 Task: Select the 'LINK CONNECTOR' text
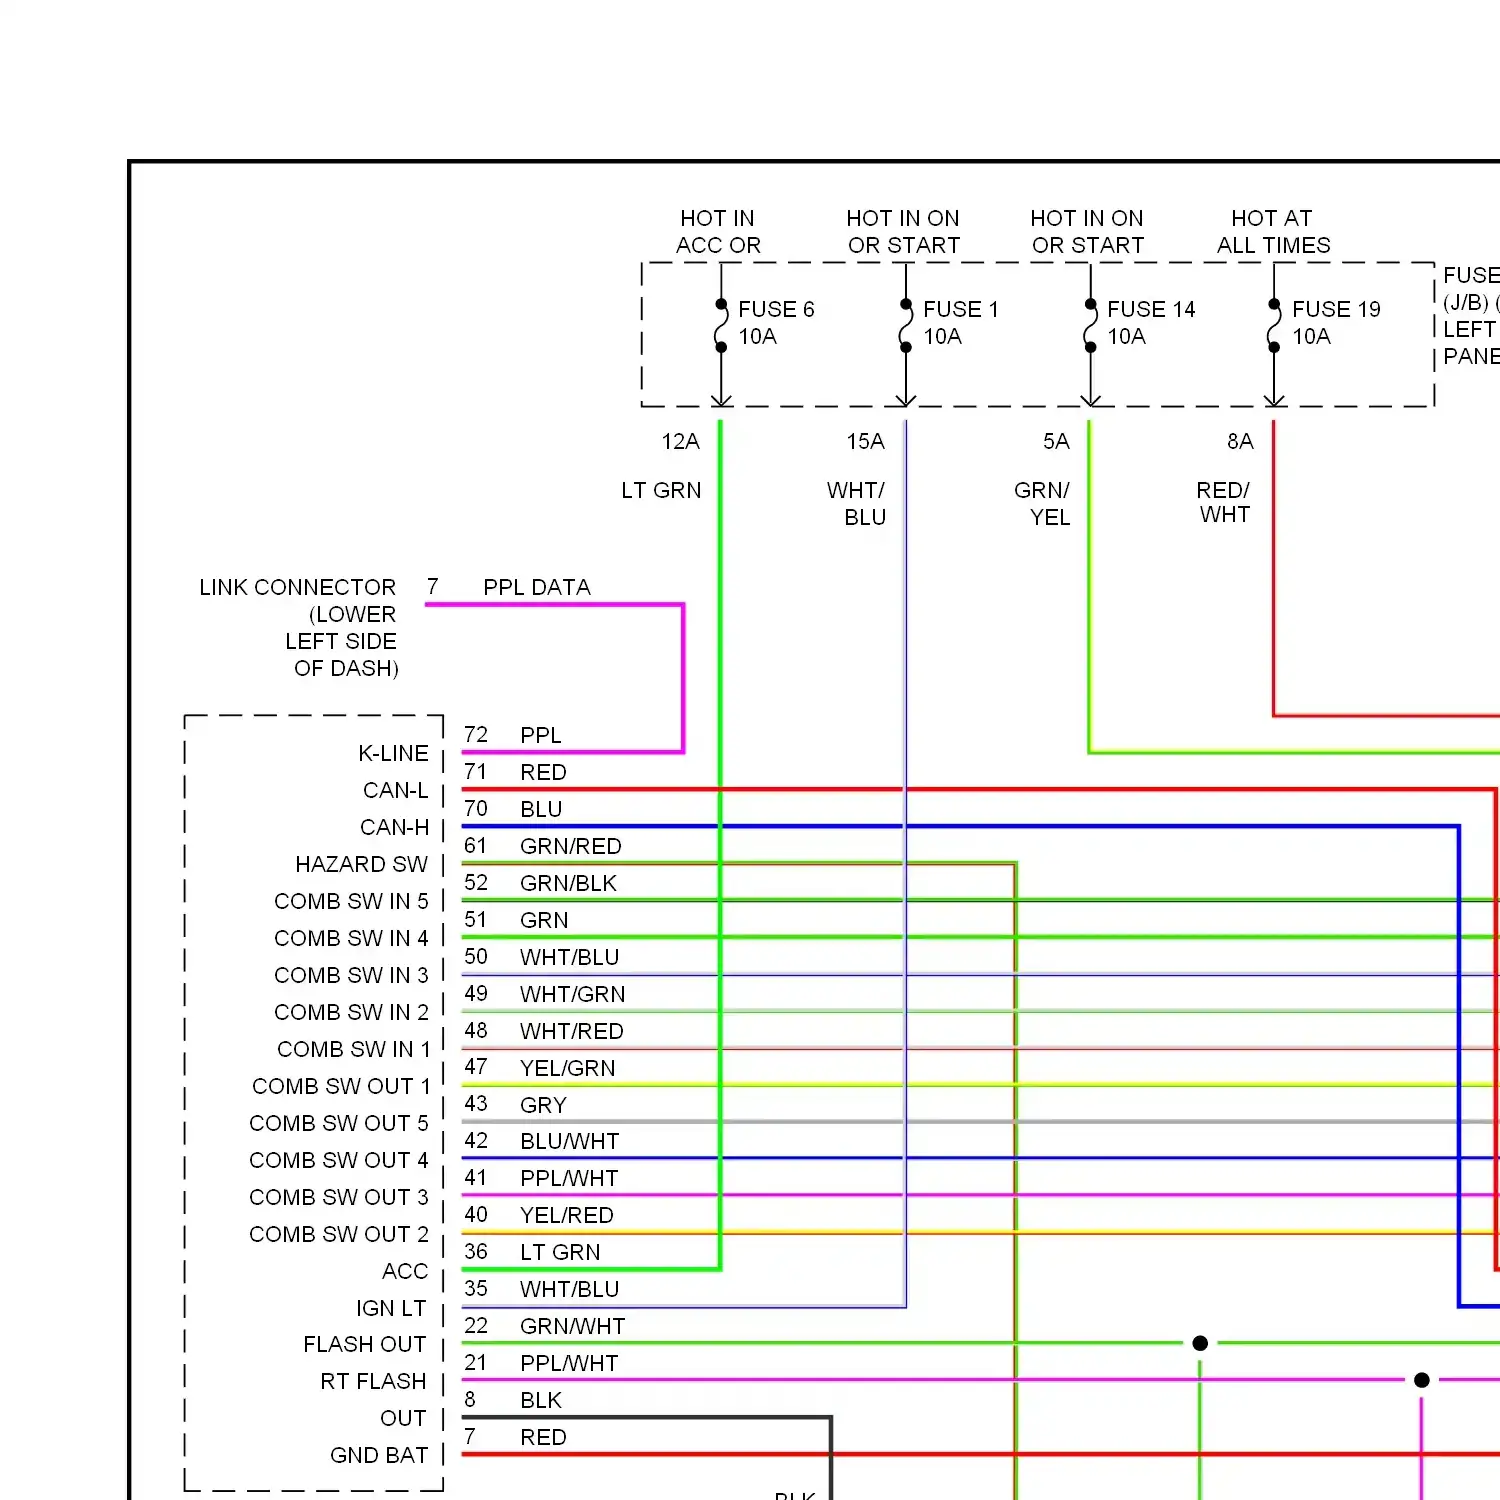pos(297,587)
